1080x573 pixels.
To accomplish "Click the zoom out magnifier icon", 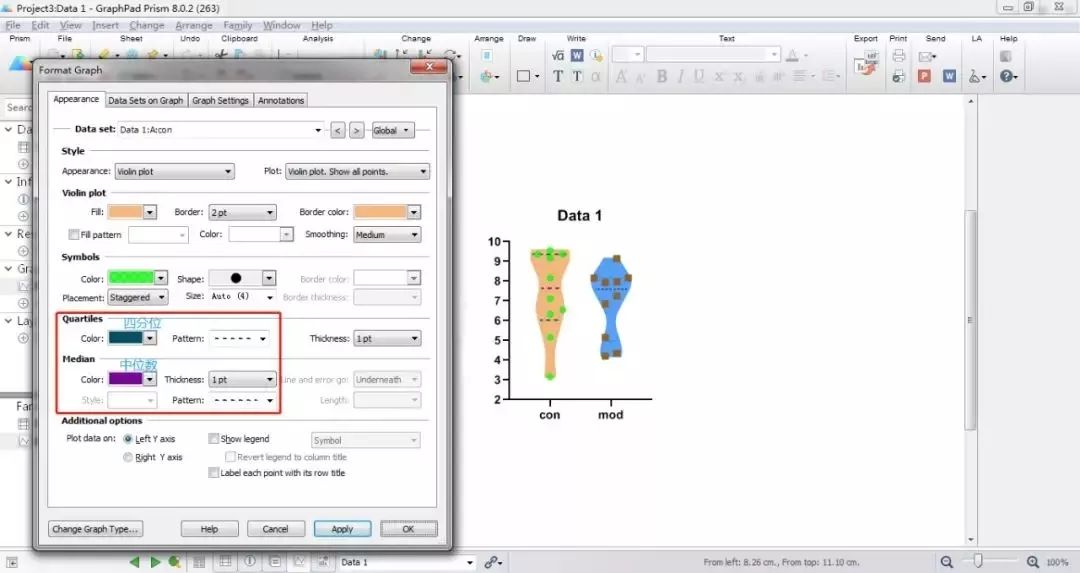I will click(x=947, y=562).
